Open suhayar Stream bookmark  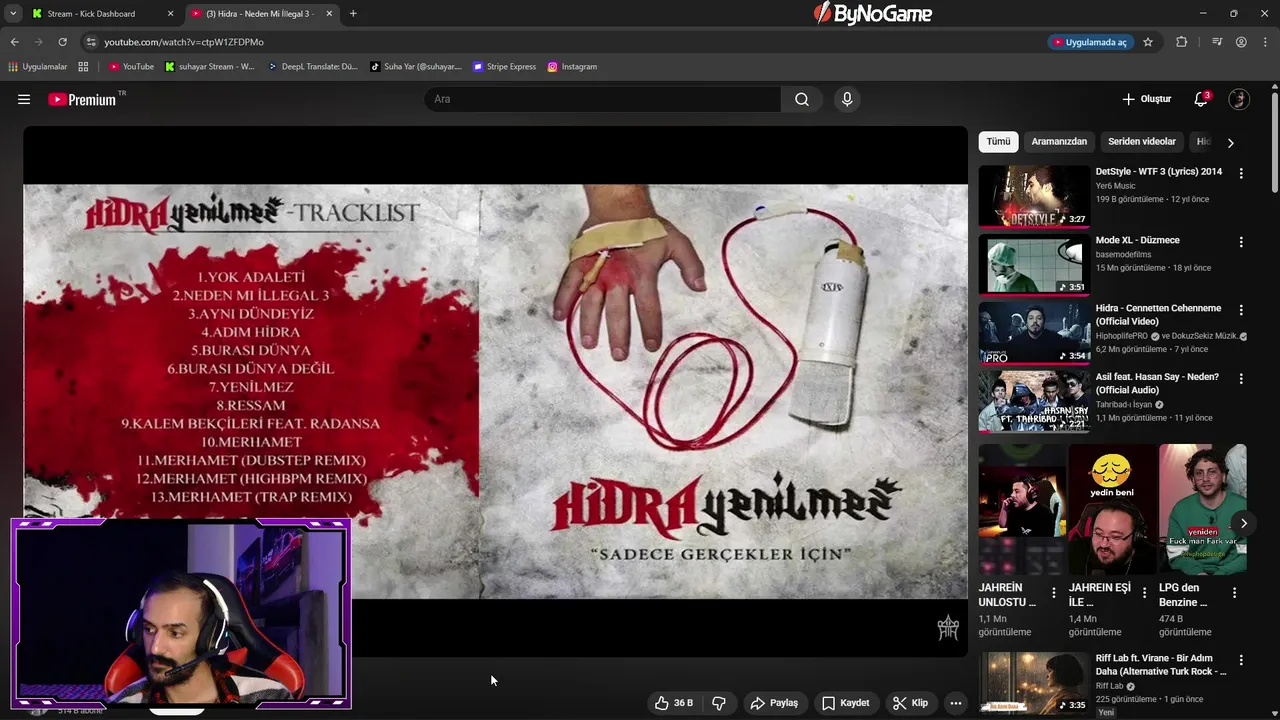[x=210, y=67]
